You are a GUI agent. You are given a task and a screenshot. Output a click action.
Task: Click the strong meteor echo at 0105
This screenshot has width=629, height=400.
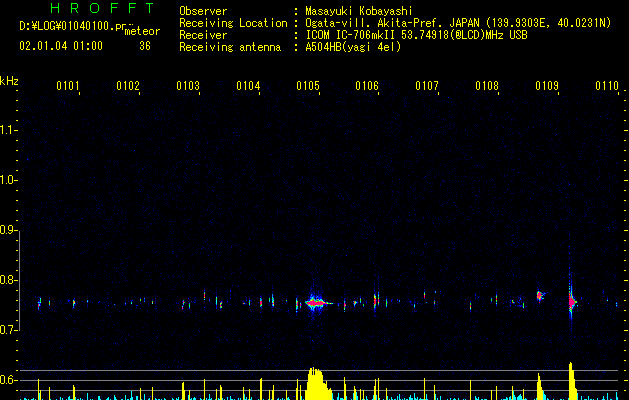317,303
